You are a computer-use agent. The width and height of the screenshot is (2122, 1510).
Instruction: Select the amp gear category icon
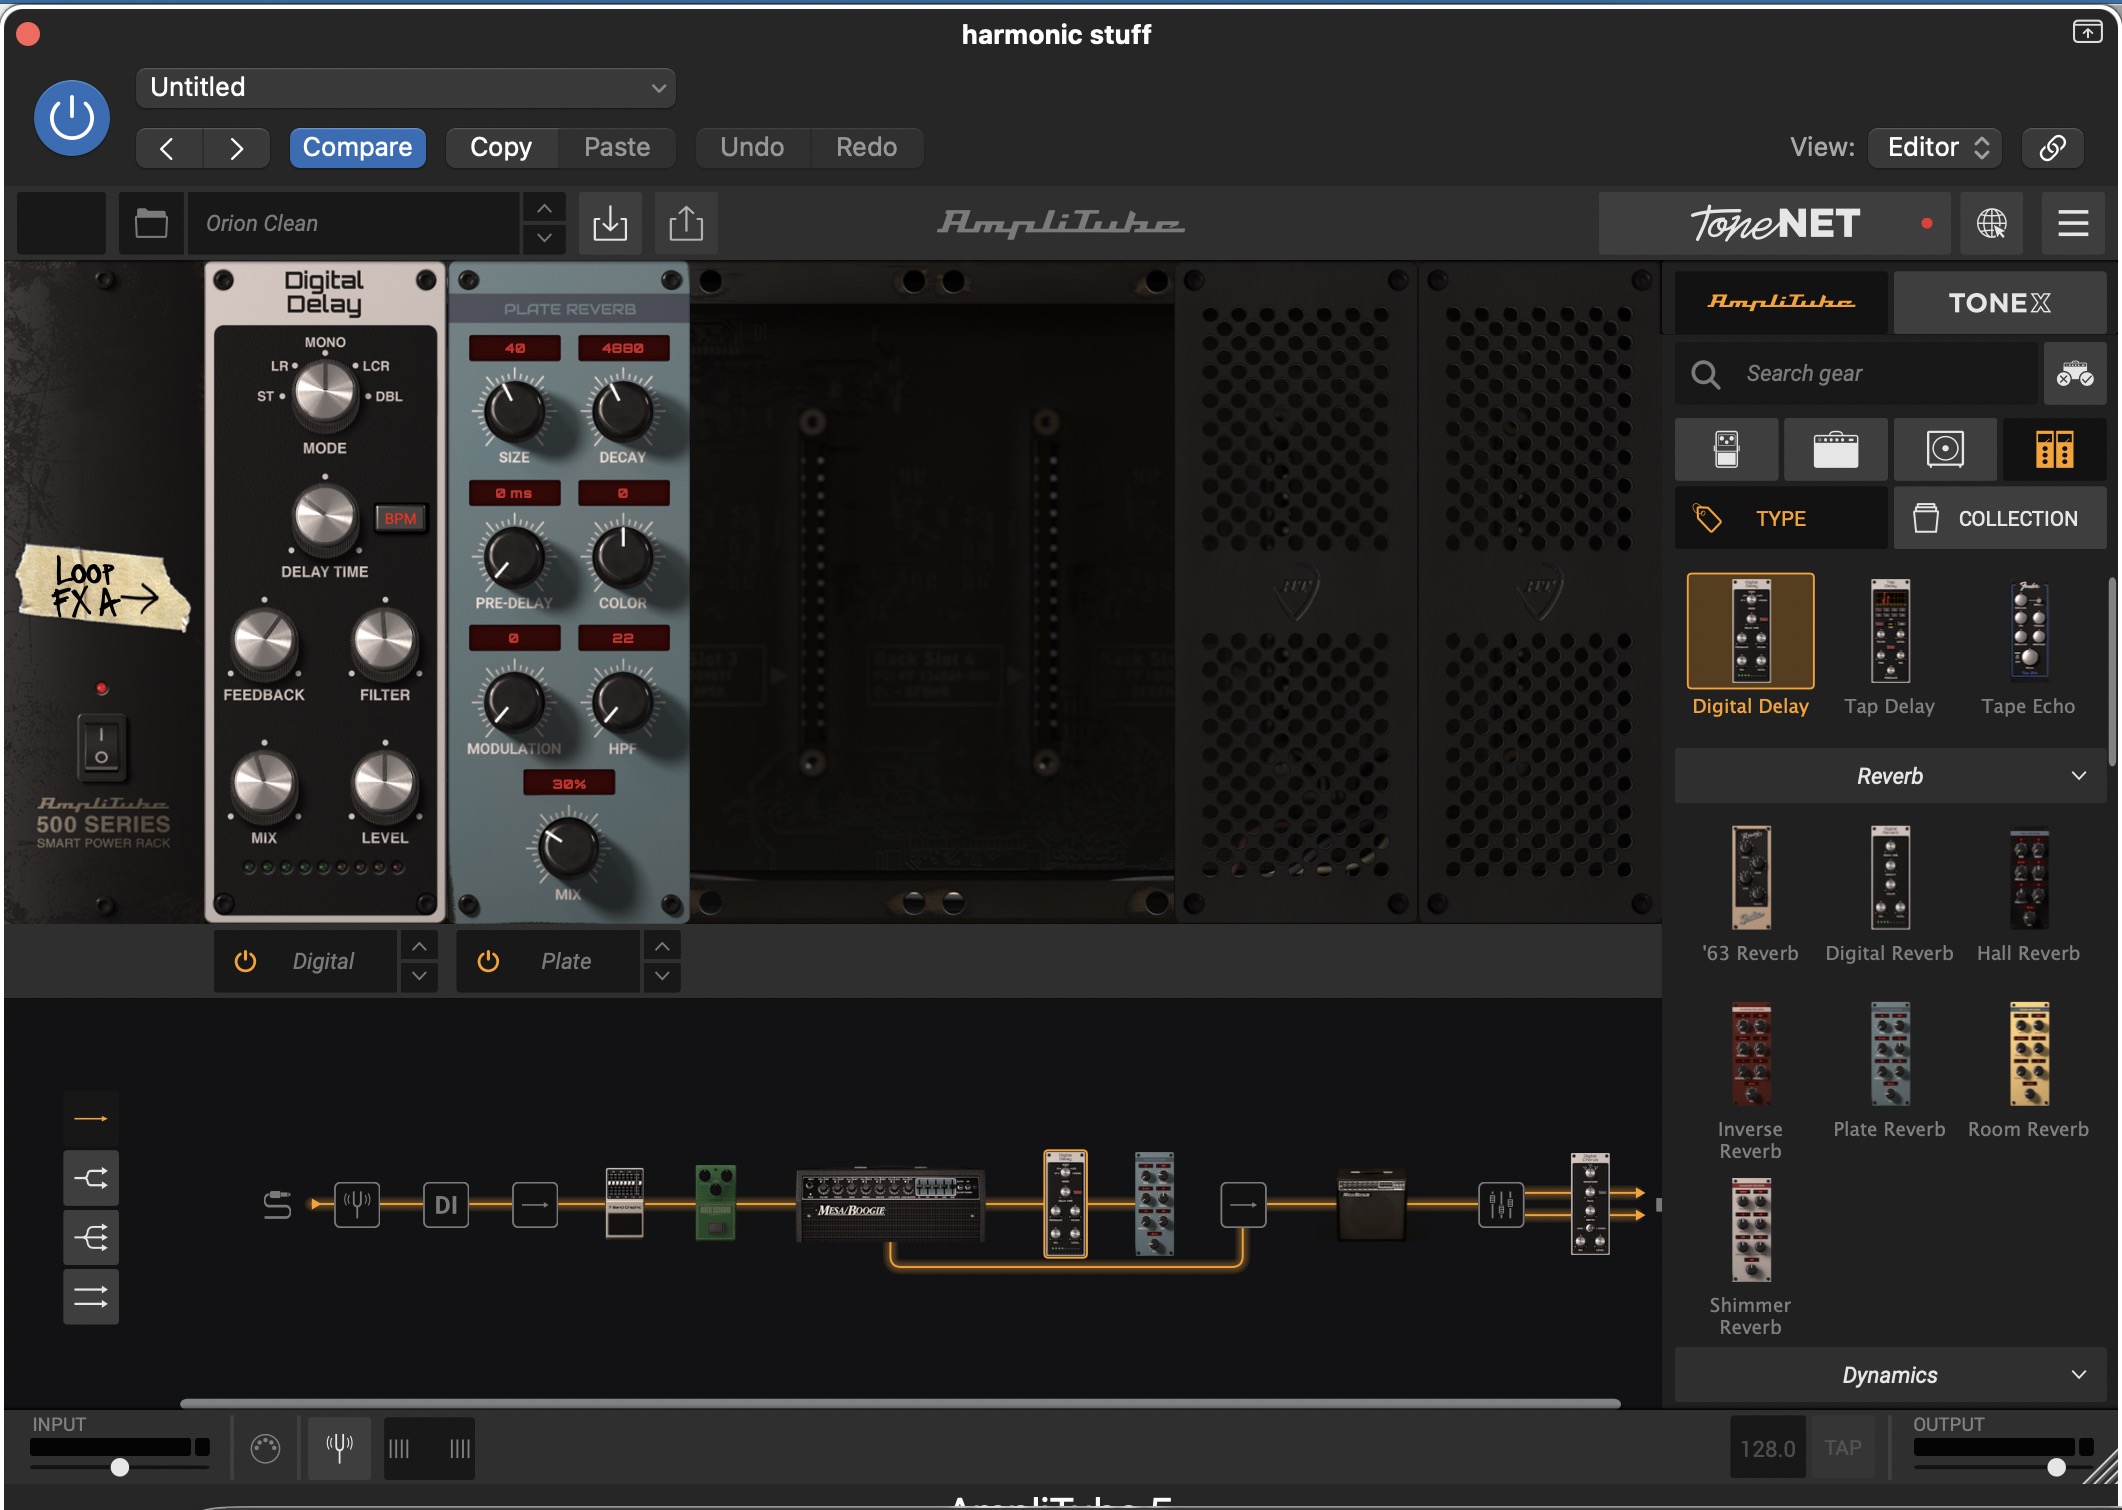point(1835,449)
